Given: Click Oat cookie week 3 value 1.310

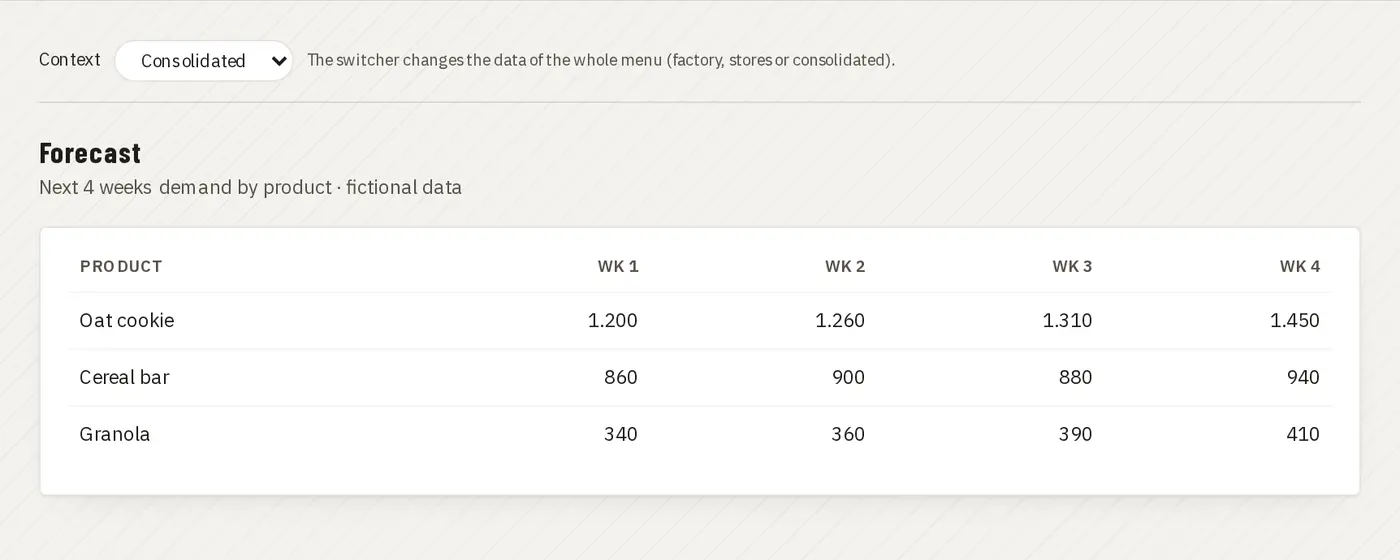Looking at the screenshot, I should tap(1068, 320).
